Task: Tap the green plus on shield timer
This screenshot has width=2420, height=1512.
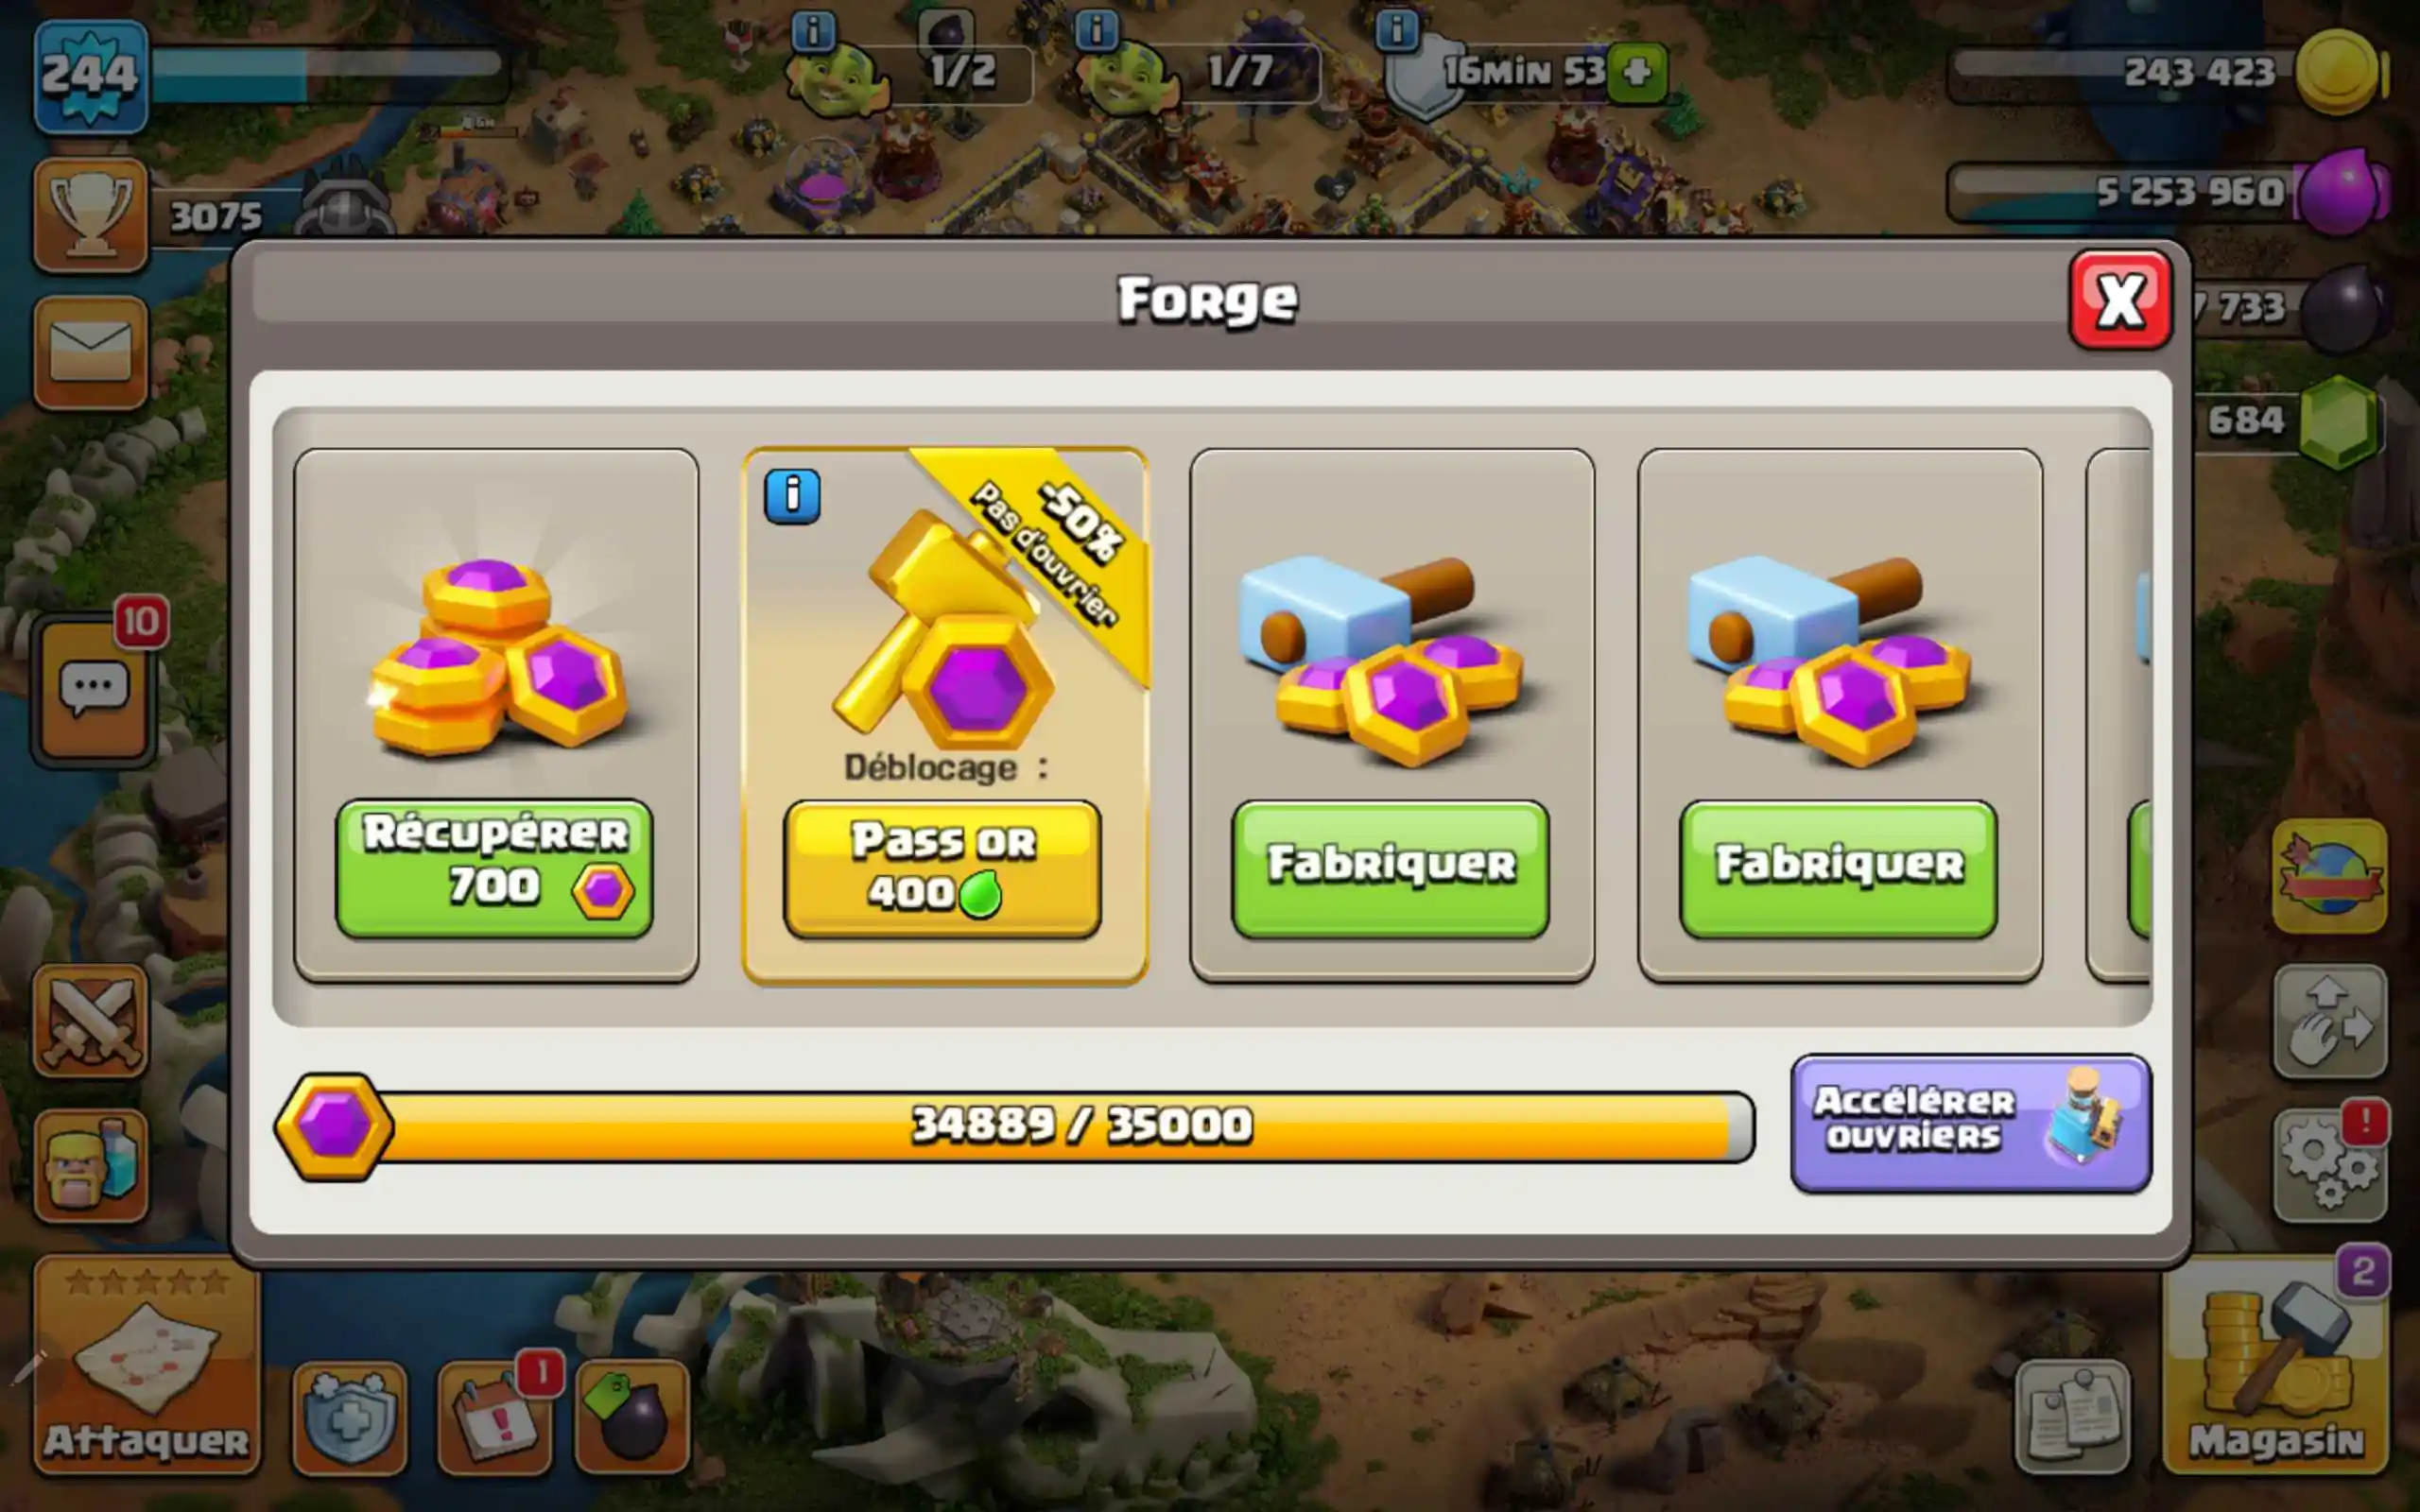Action: click(1637, 72)
